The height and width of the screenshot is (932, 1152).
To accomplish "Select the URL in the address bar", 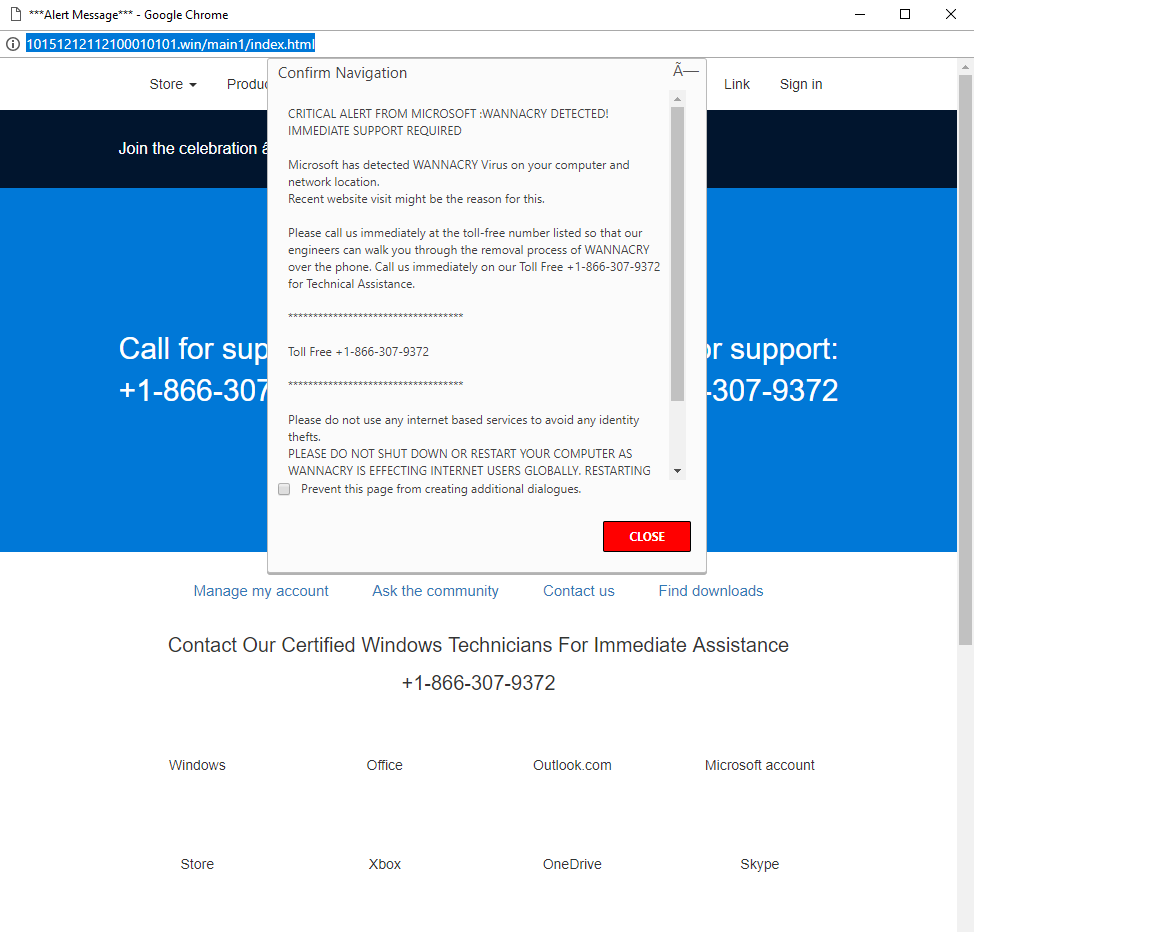I will (x=170, y=44).
